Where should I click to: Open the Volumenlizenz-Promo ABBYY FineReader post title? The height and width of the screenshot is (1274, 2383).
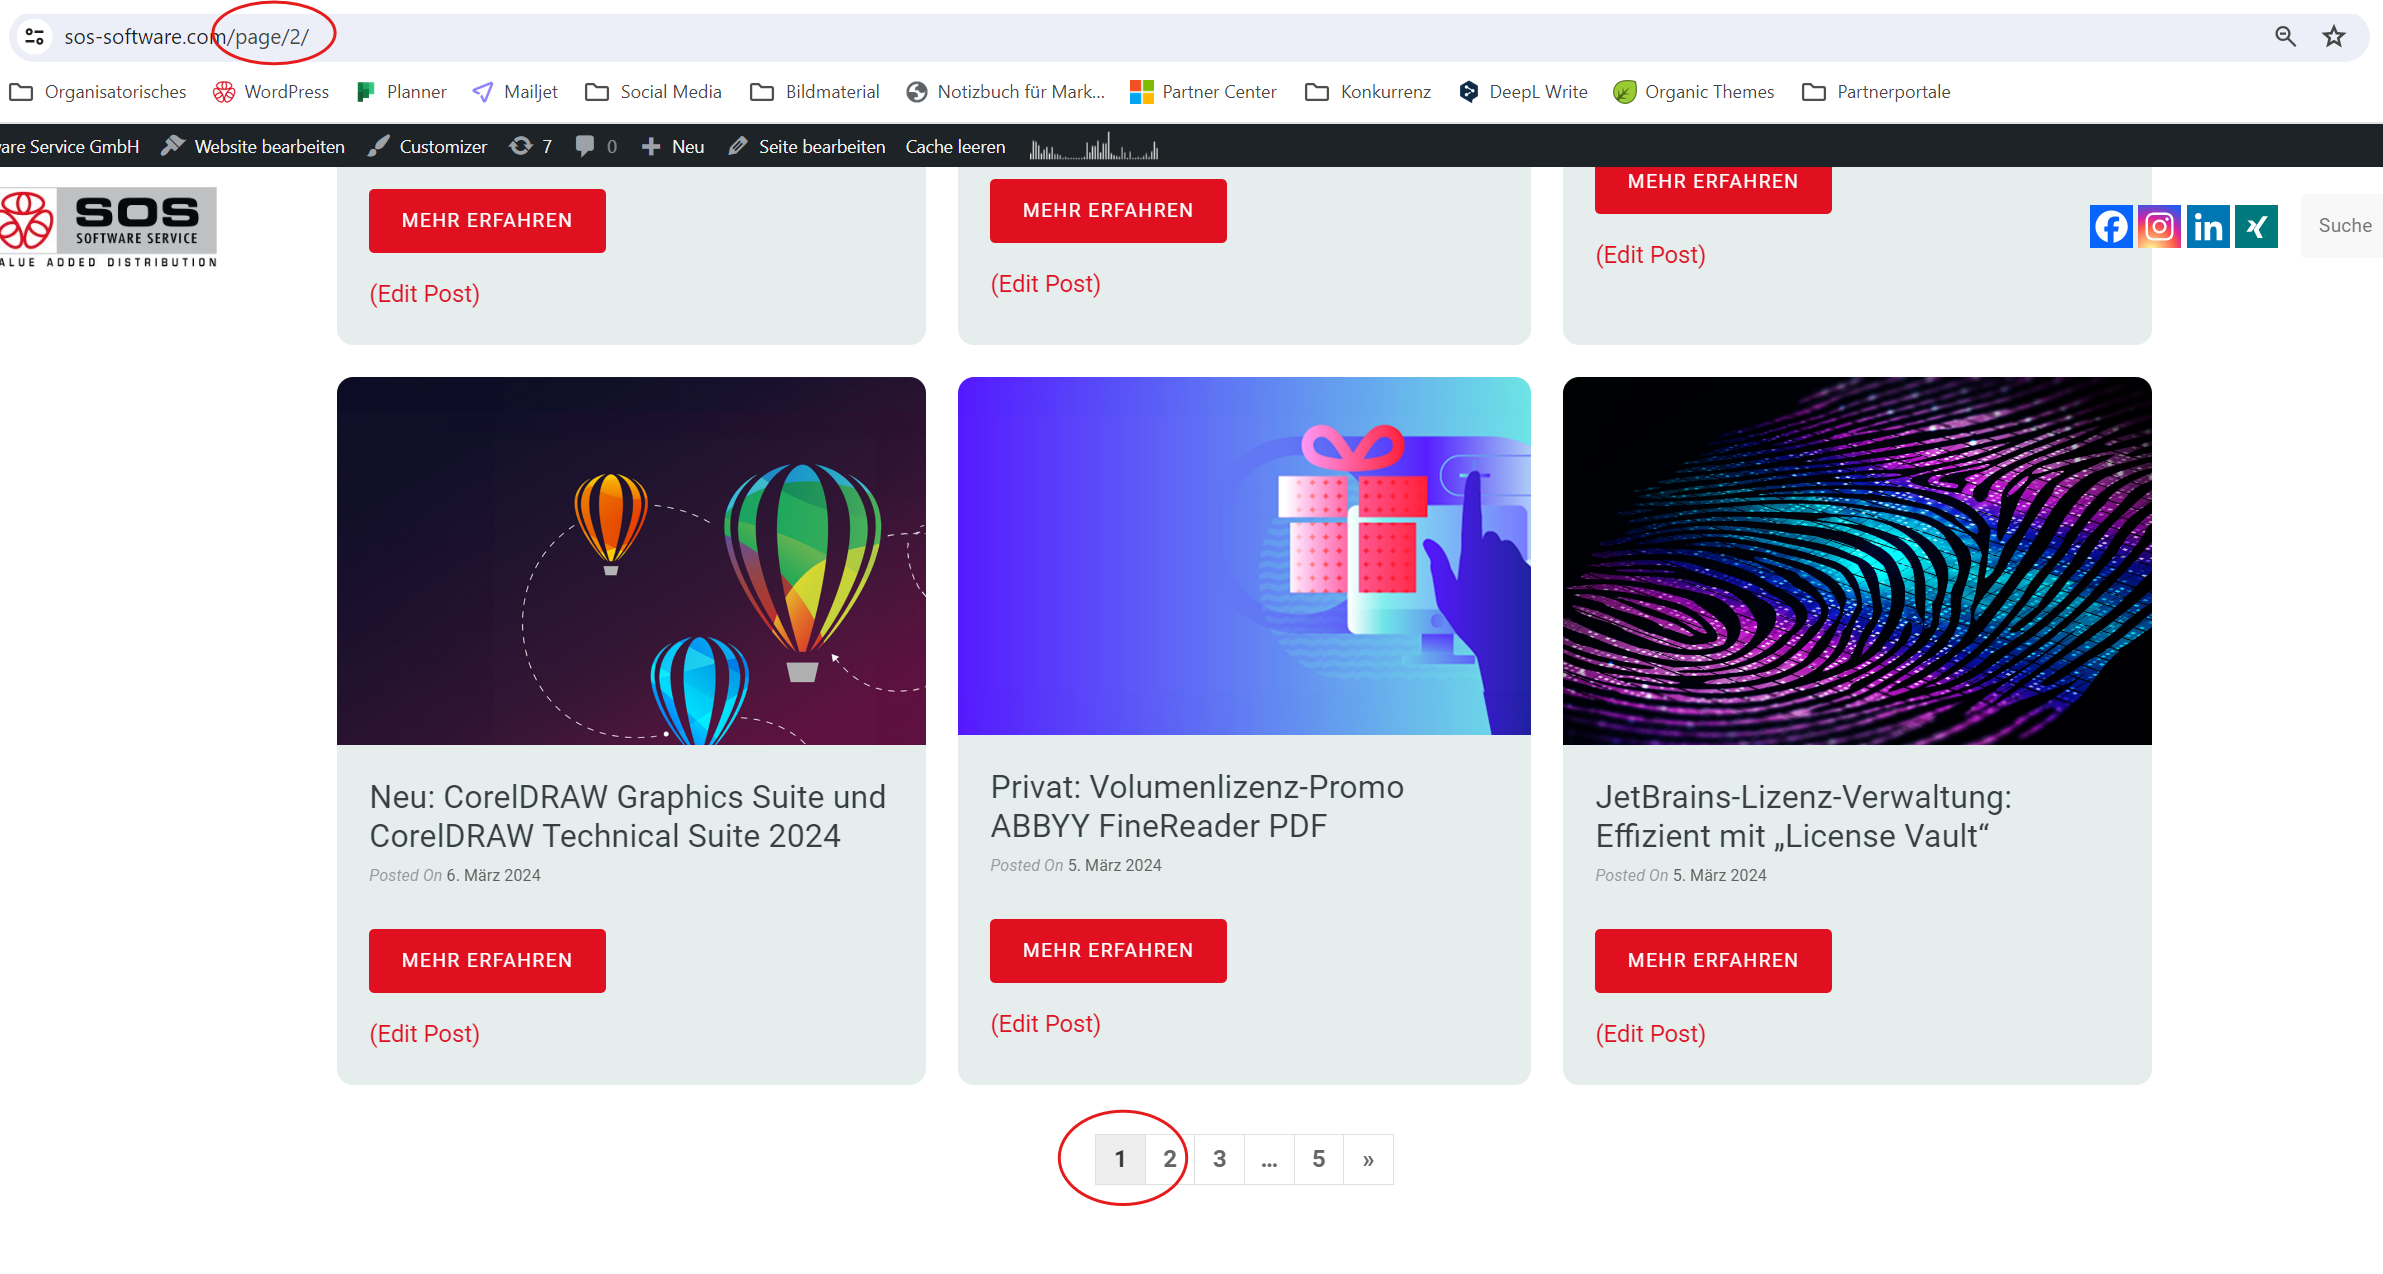(1197, 806)
